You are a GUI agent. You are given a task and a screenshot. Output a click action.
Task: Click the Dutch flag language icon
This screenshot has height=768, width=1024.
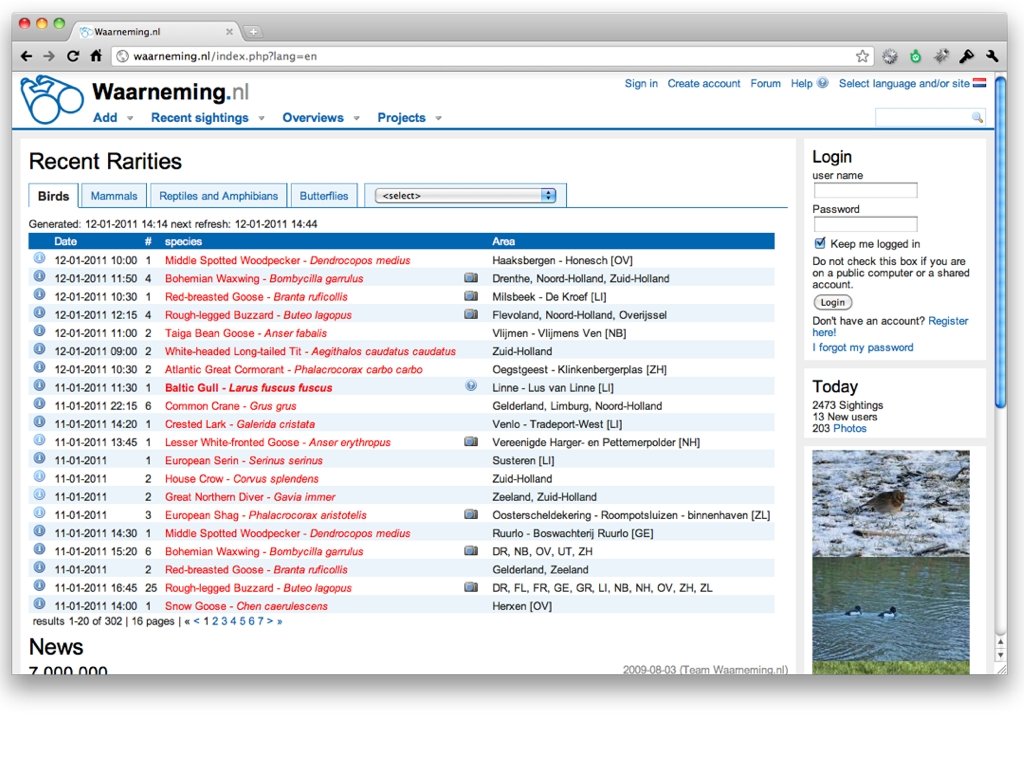click(x=980, y=83)
